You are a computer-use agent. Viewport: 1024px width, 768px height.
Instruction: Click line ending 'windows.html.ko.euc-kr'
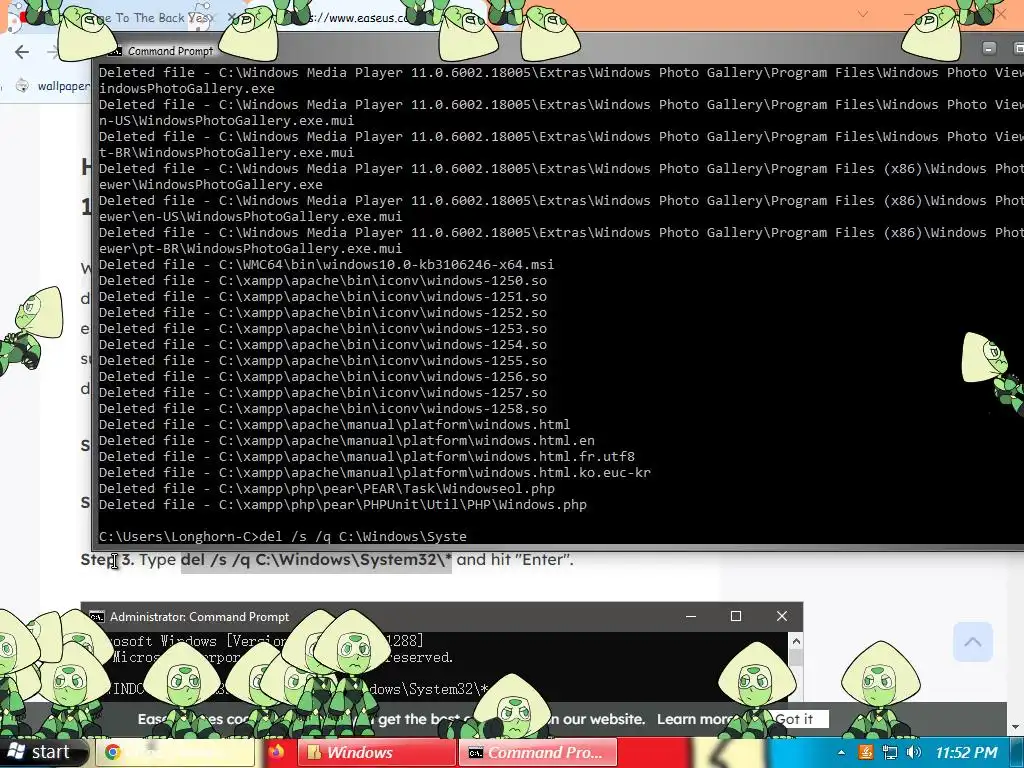[375, 473]
